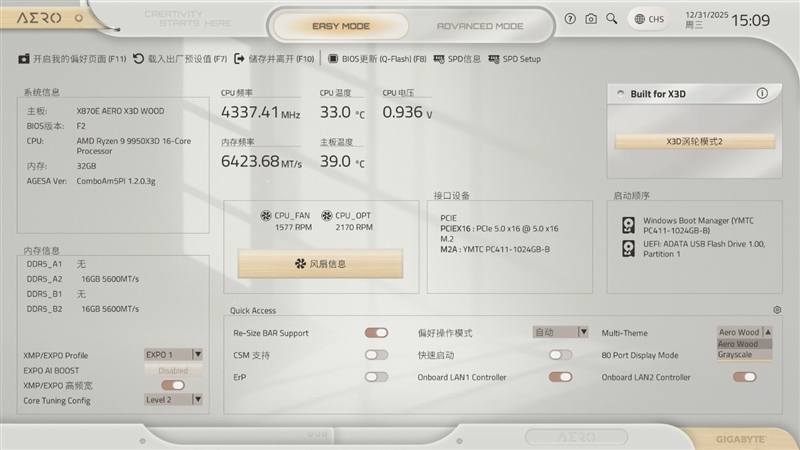The image size is (800, 450).
Task: Click the Built for X3D info icon
Action: click(x=762, y=93)
